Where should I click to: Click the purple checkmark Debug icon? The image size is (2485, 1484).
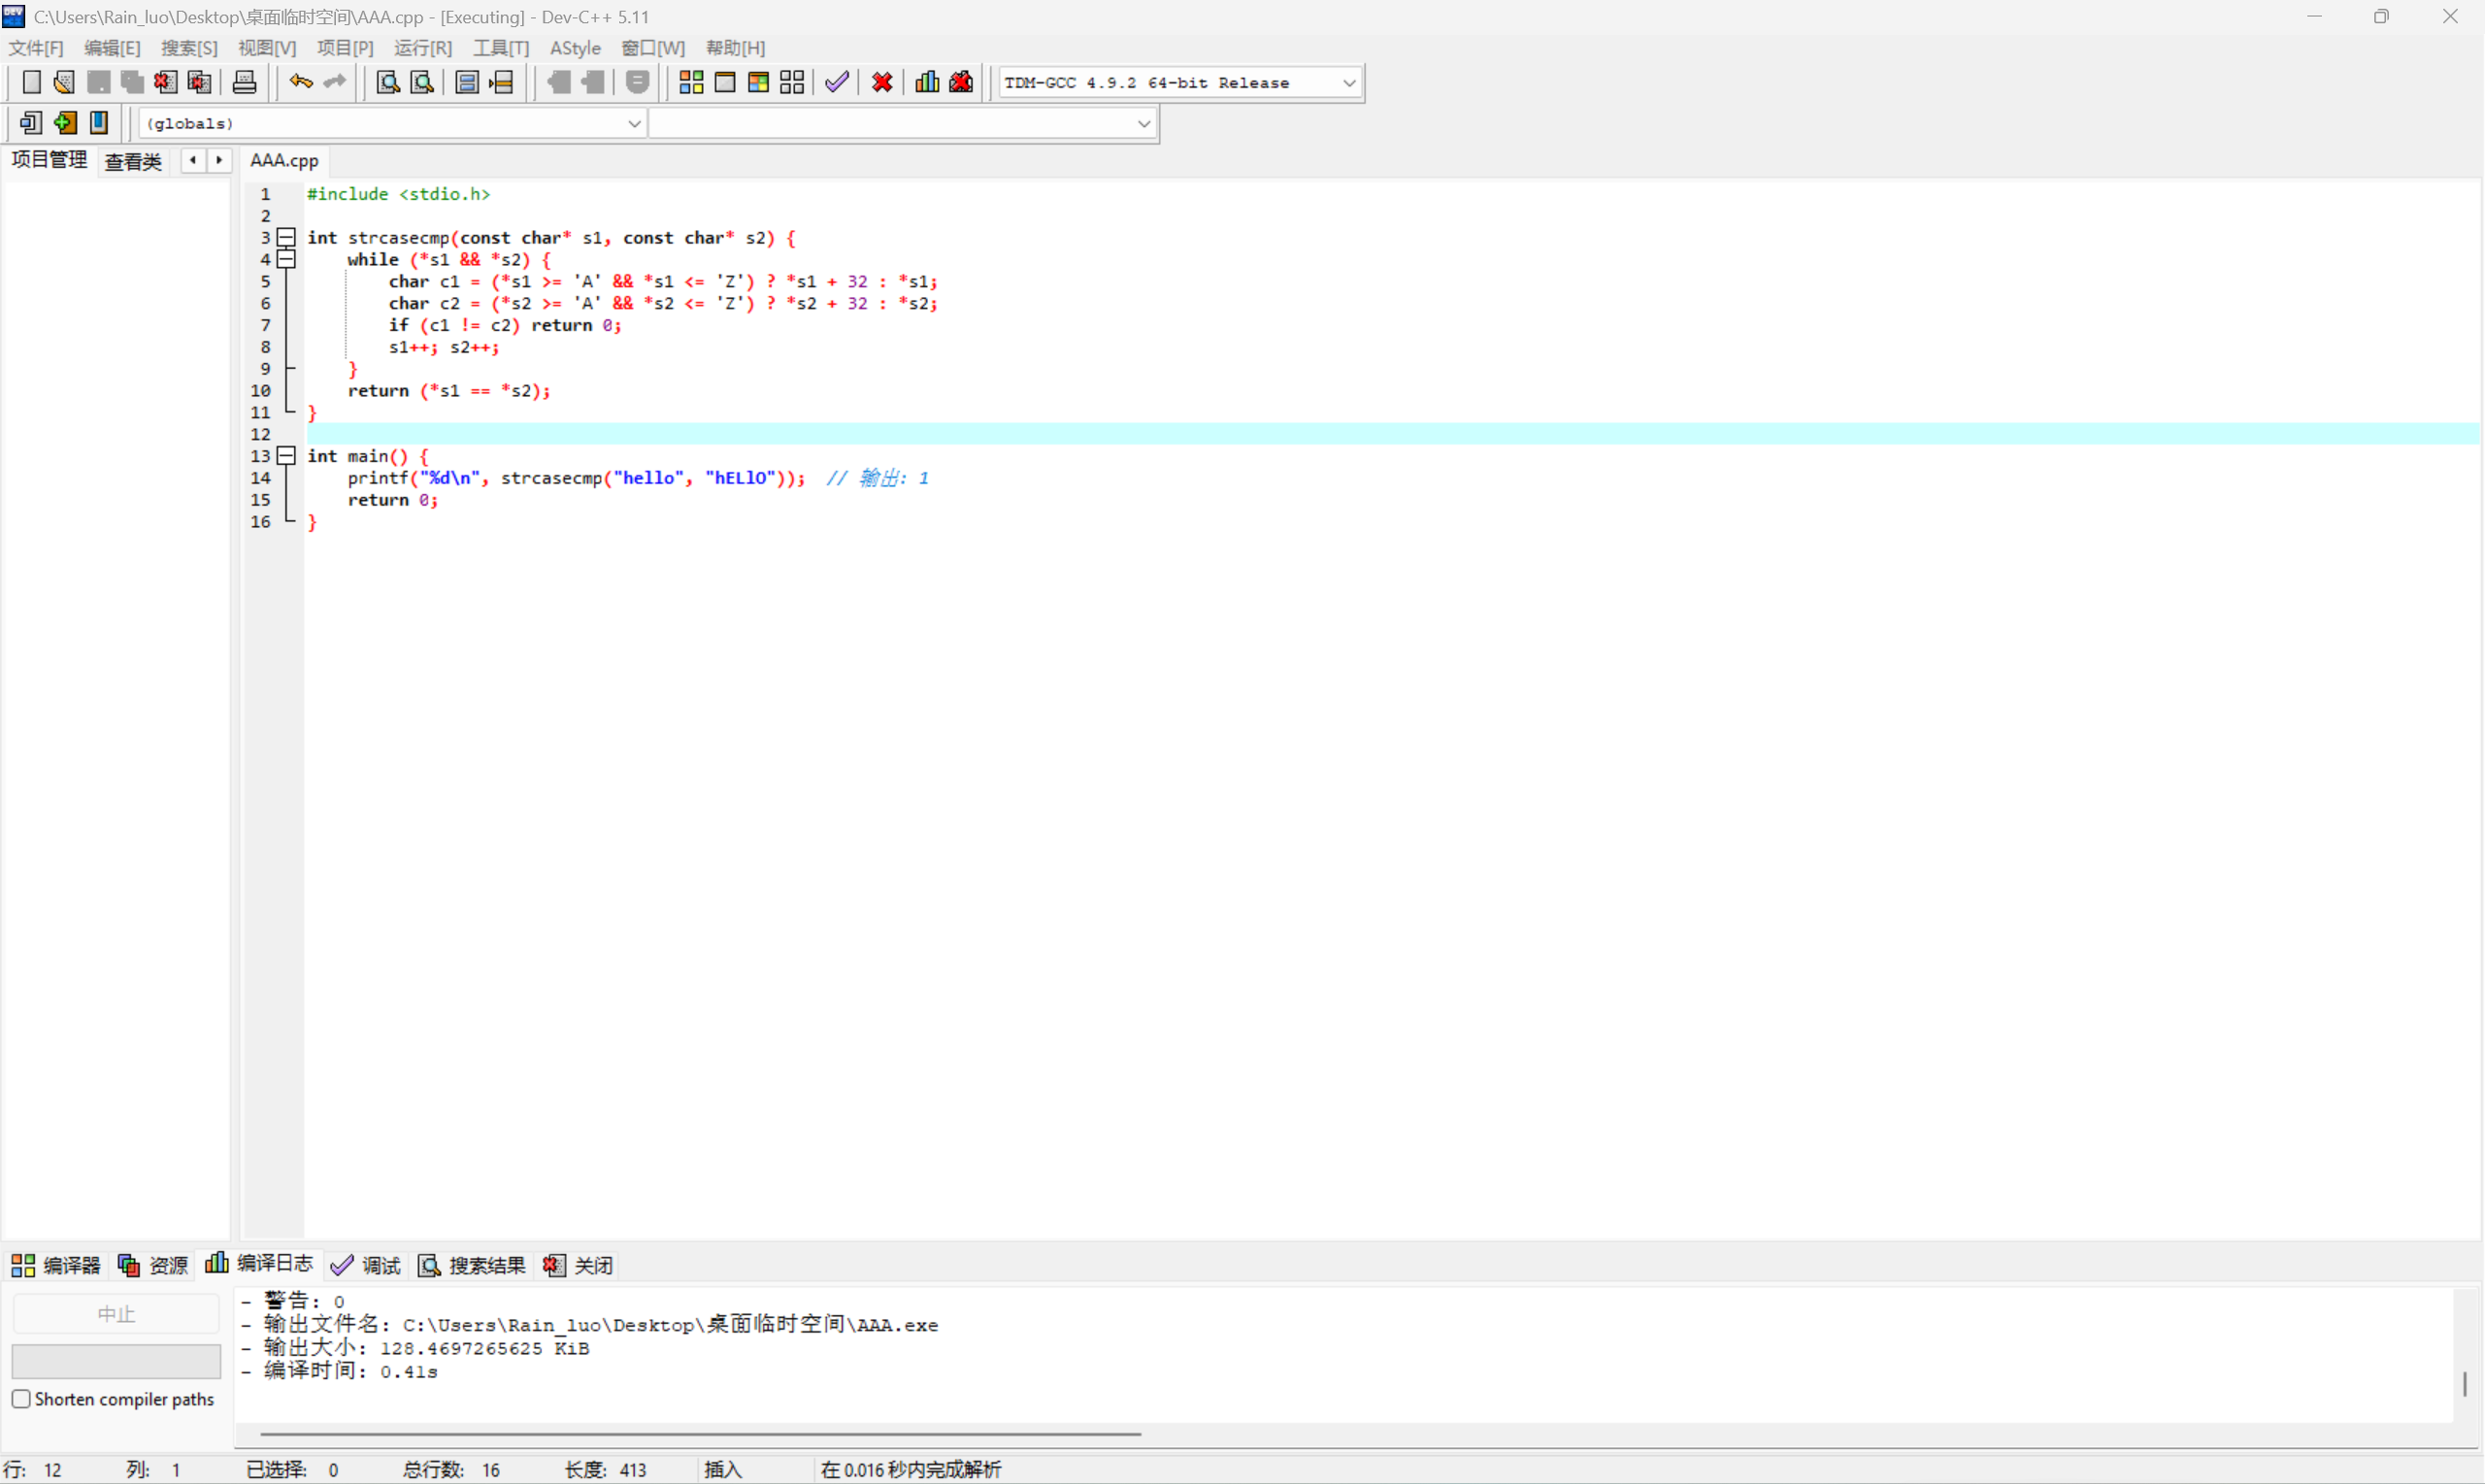(837, 82)
